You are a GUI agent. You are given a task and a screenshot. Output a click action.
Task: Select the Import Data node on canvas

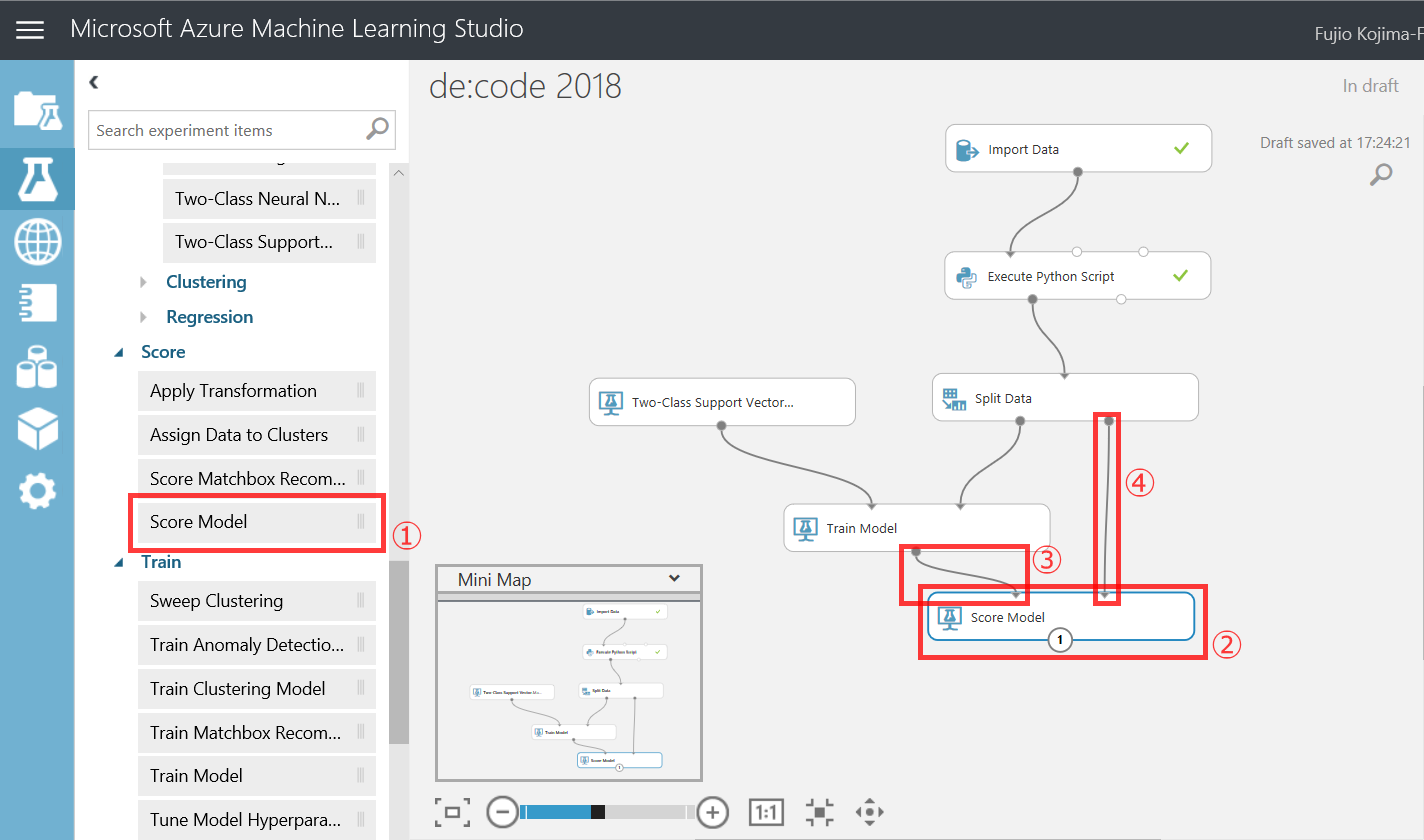click(x=1078, y=149)
